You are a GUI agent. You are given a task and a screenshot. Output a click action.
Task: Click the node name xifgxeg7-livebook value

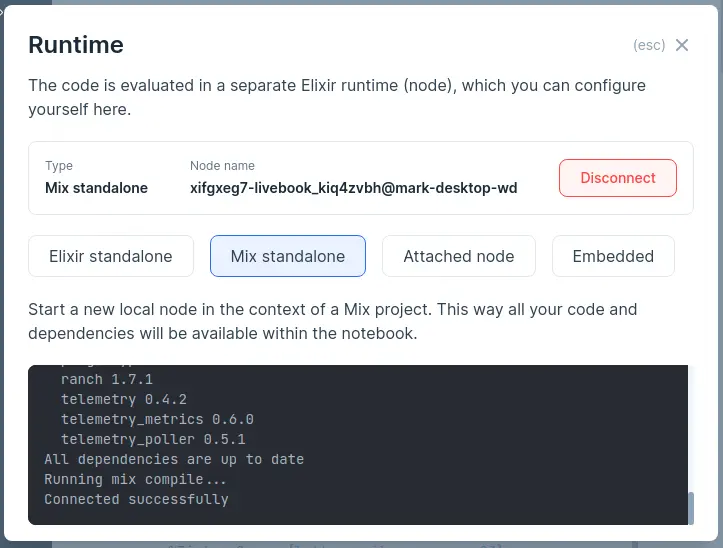[x=353, y=187]
